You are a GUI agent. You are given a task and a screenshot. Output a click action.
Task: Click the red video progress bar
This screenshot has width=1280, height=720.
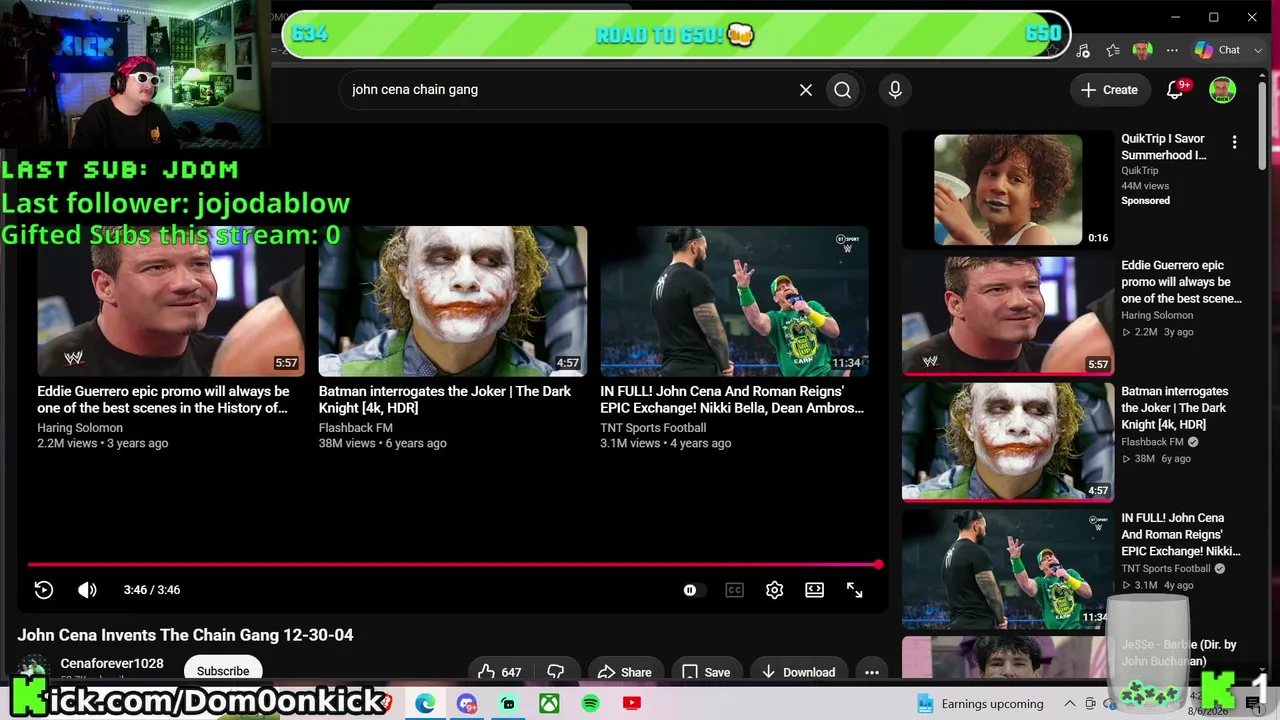pyautogui.click(x=453, y=565)
